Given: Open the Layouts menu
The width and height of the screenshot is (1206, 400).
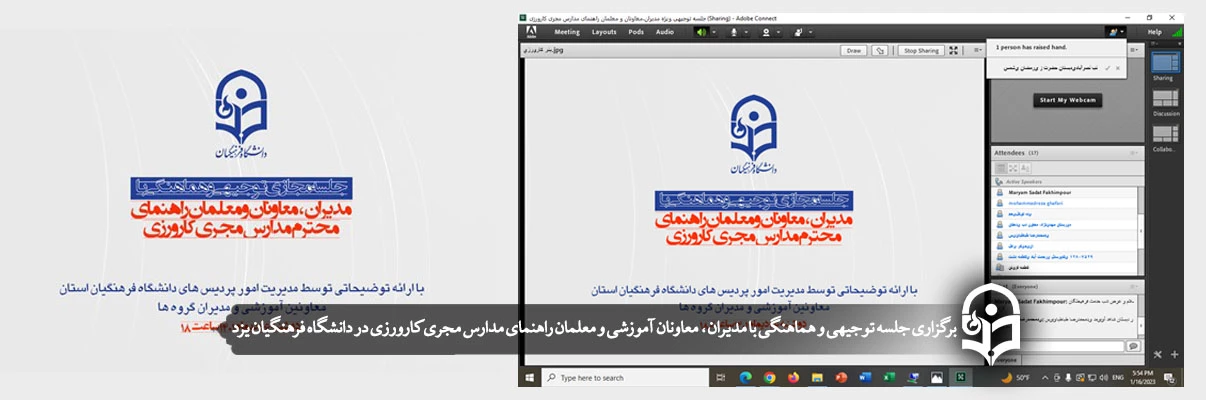Looking at the screenshot, I should point(604,32).
